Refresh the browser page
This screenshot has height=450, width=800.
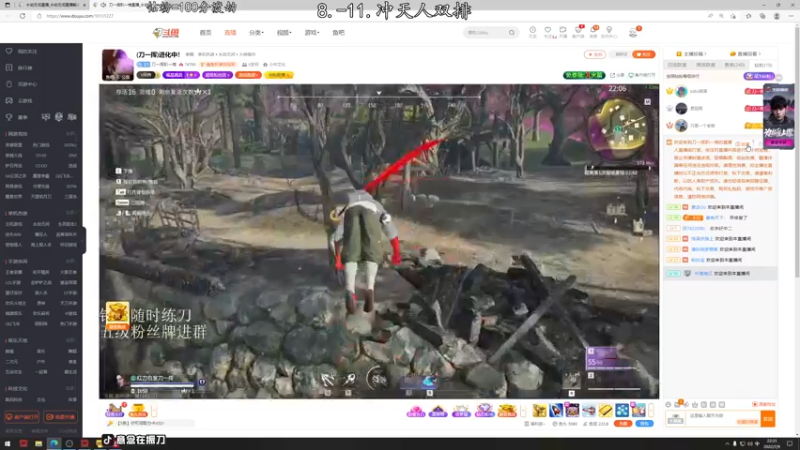point(22,16)
